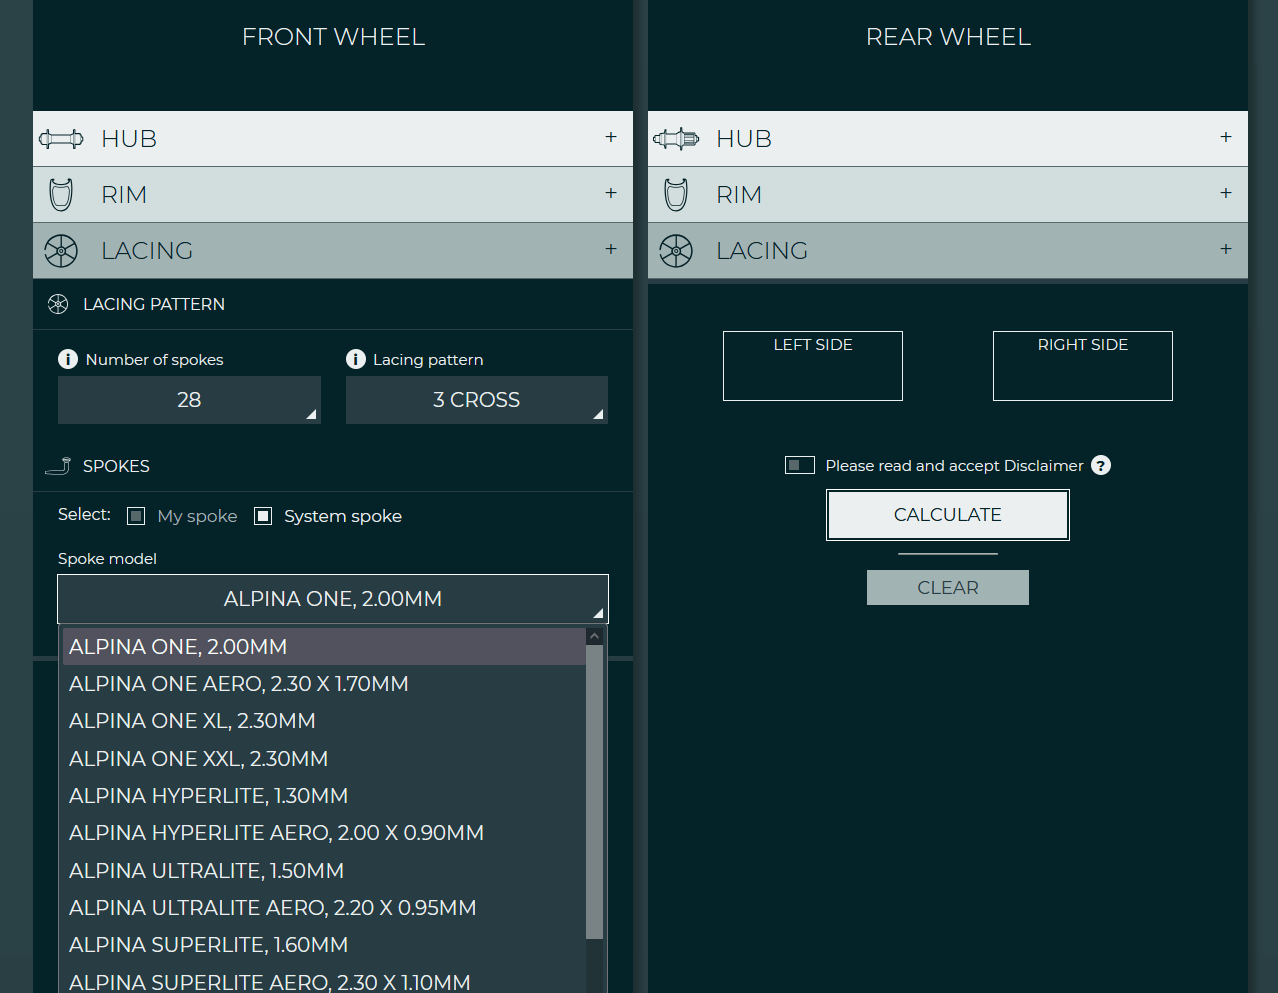1278x993 pixels.
Task: Click the System spoke label text
Action: [343, 516]
